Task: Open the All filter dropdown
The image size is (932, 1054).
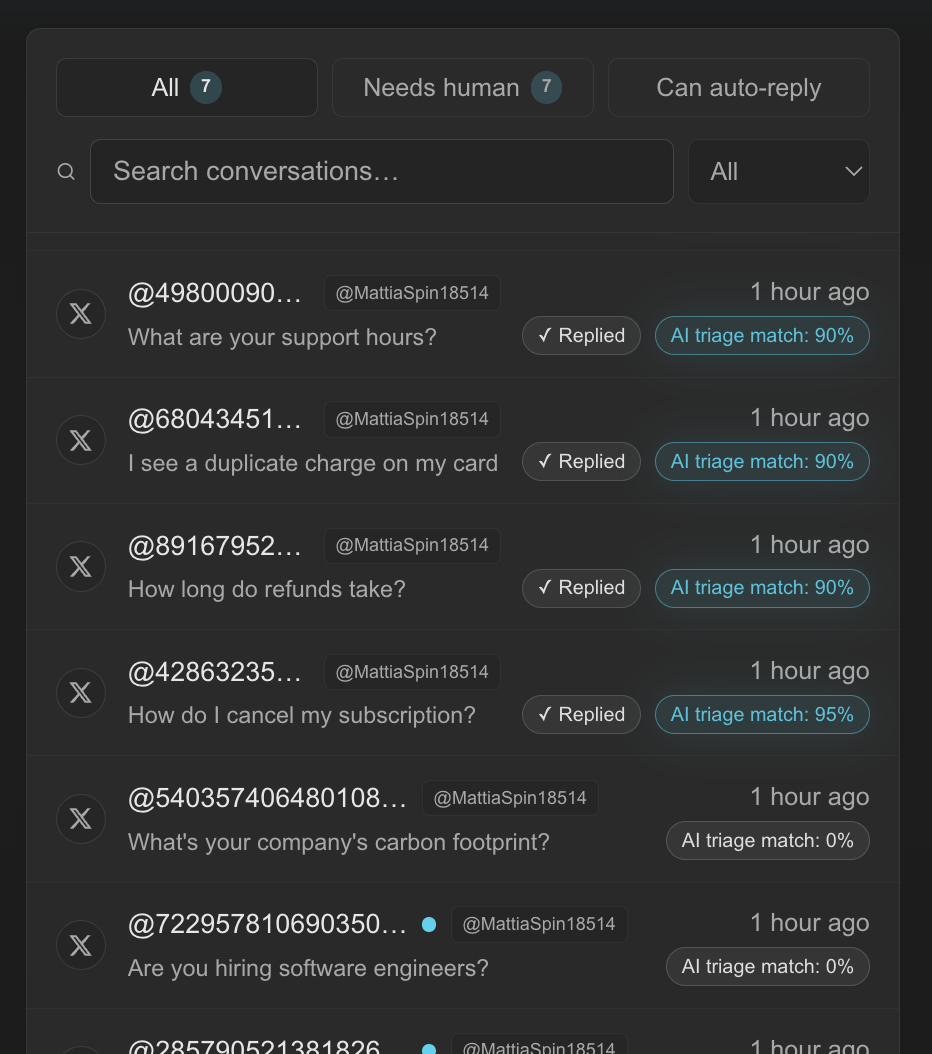Action: [x=778, y=172]
